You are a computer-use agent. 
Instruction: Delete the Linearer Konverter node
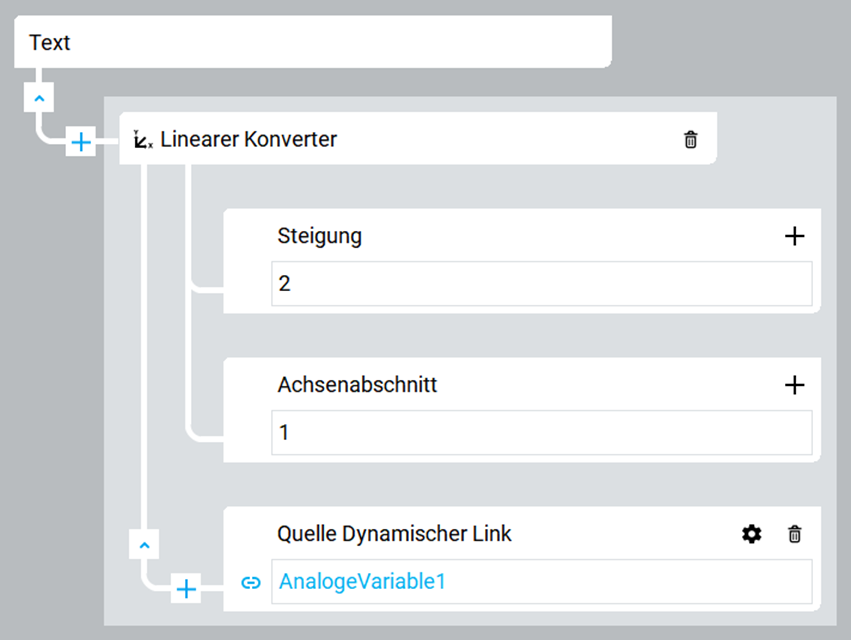[690, 140]
